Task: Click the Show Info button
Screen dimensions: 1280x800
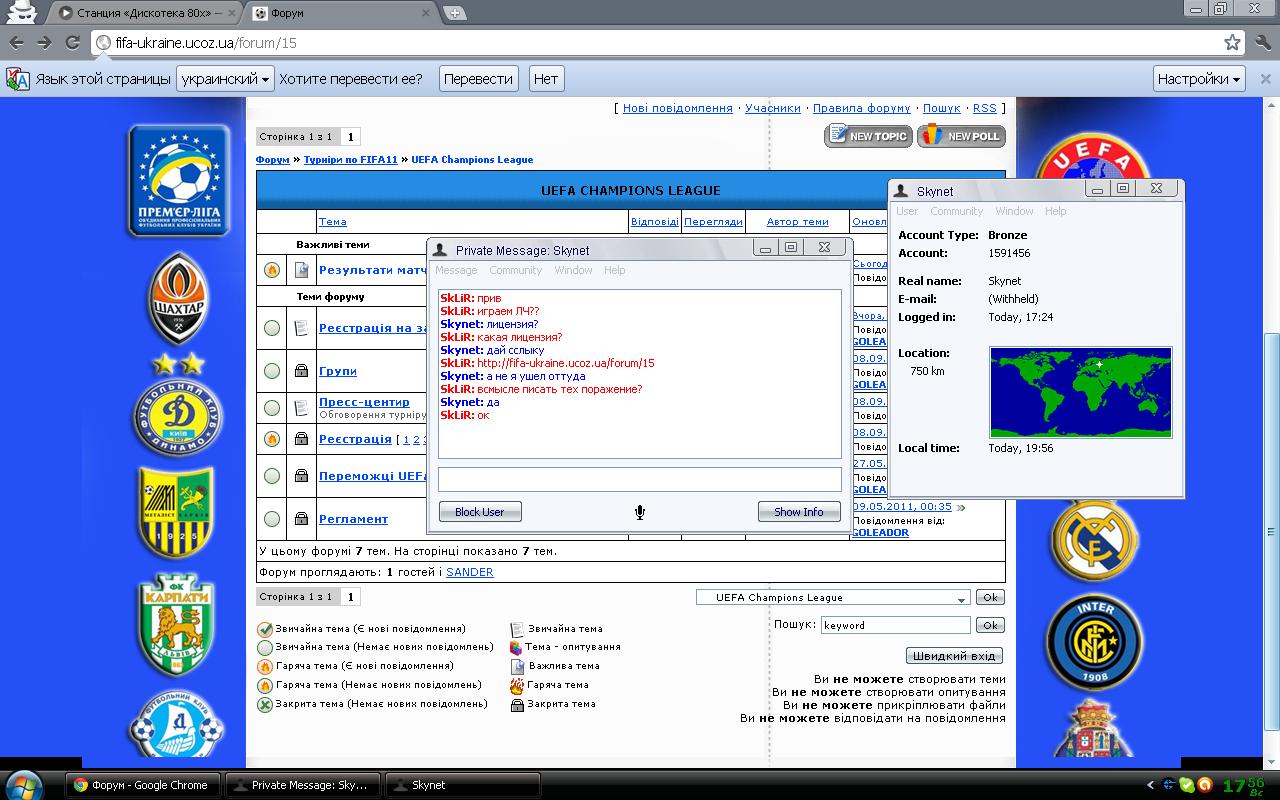Action: point(799,512)
